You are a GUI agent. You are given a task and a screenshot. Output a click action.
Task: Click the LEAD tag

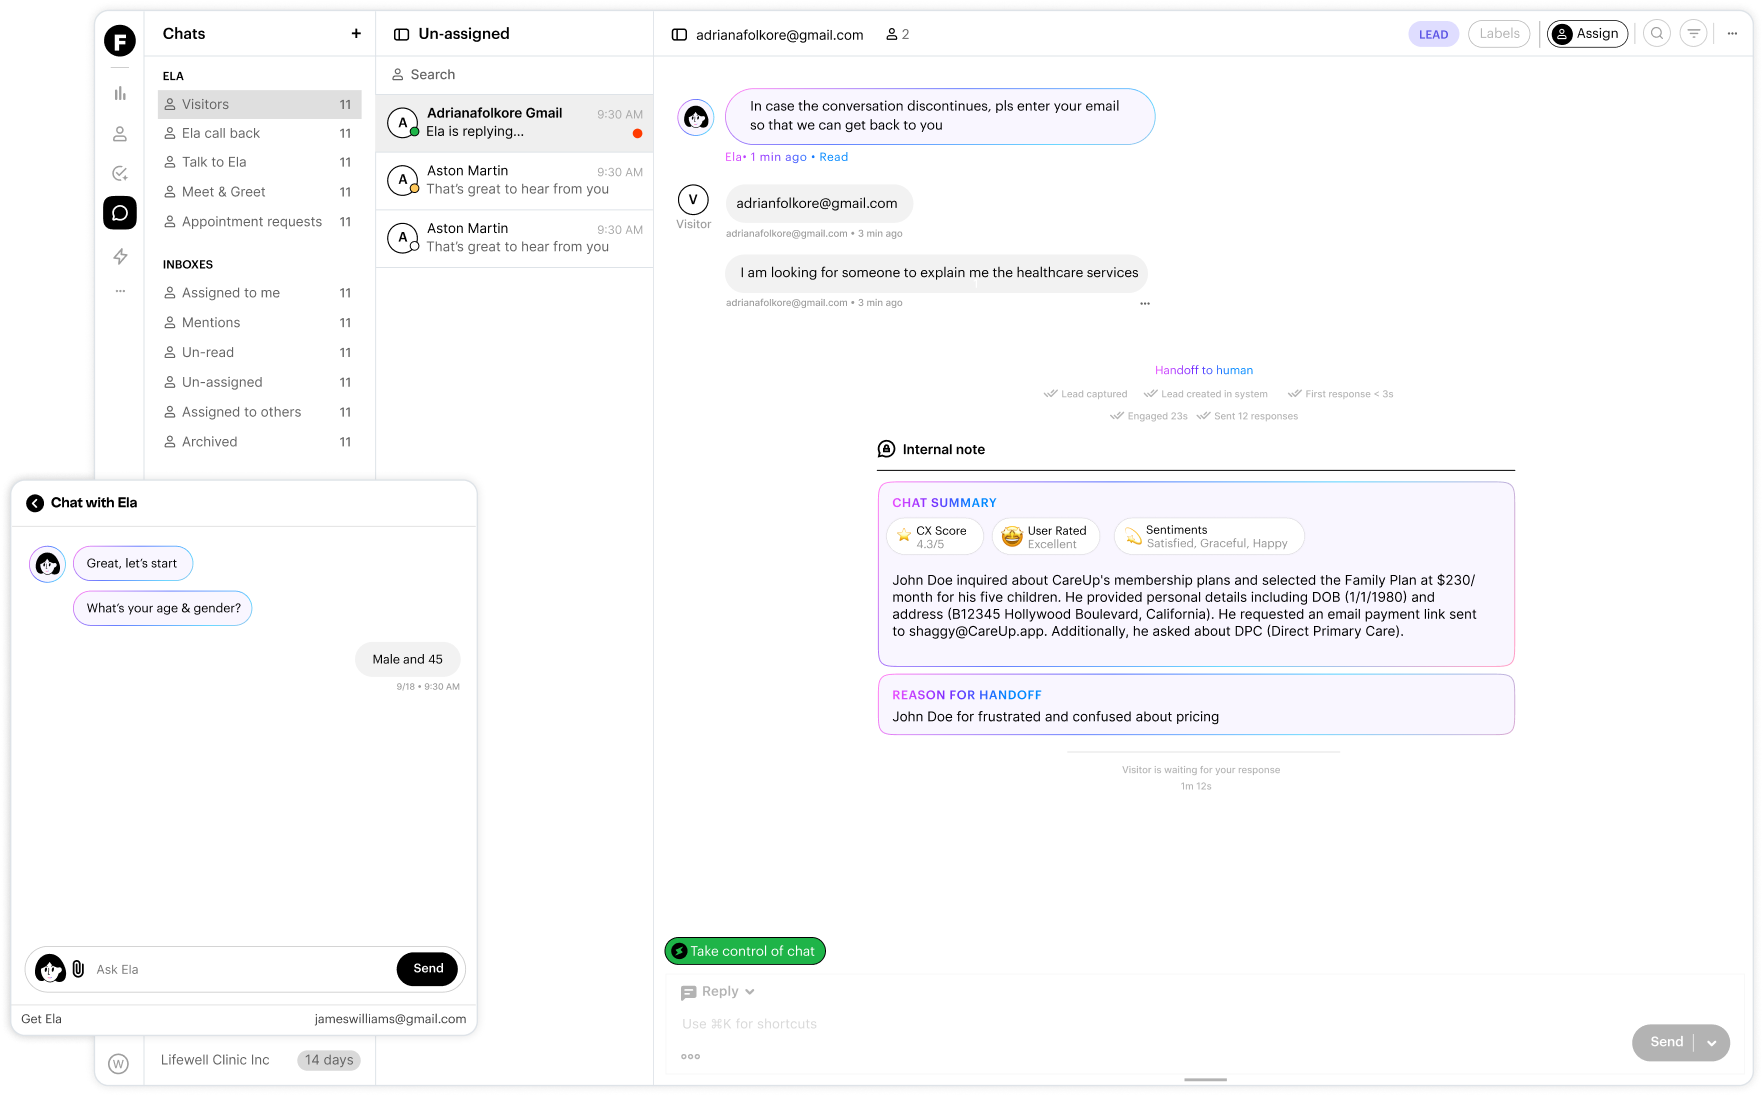[1433, 34]
